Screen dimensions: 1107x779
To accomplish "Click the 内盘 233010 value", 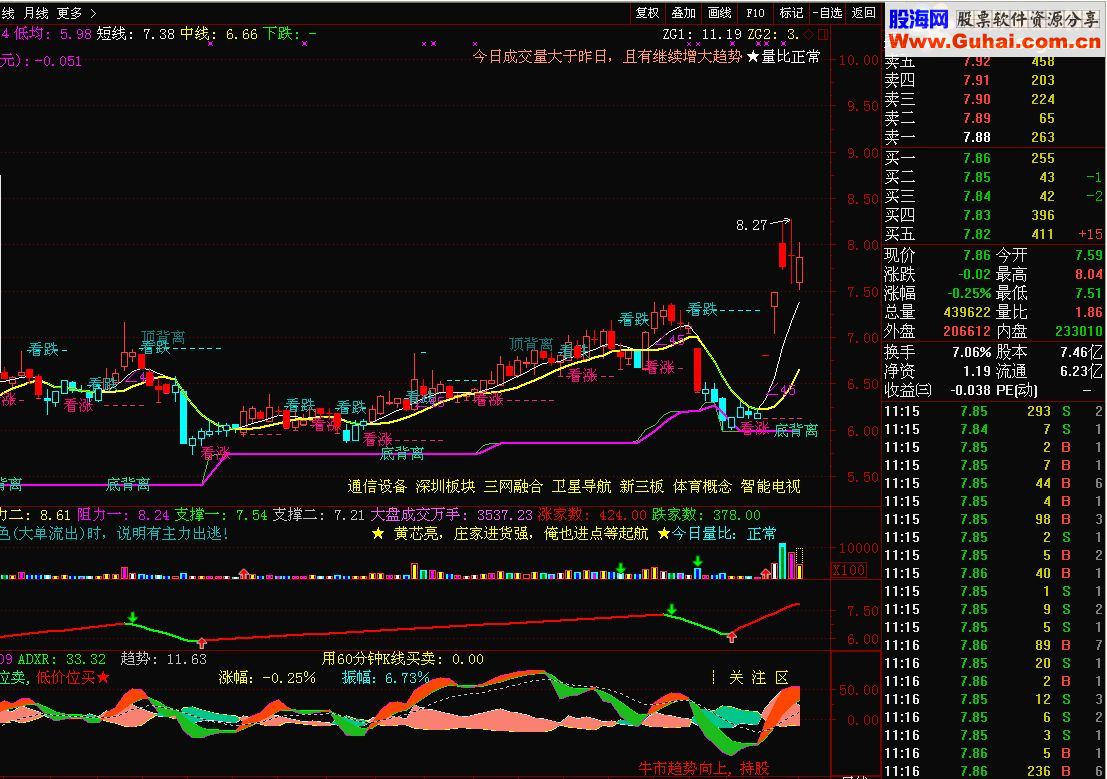I will point(1079,331).
